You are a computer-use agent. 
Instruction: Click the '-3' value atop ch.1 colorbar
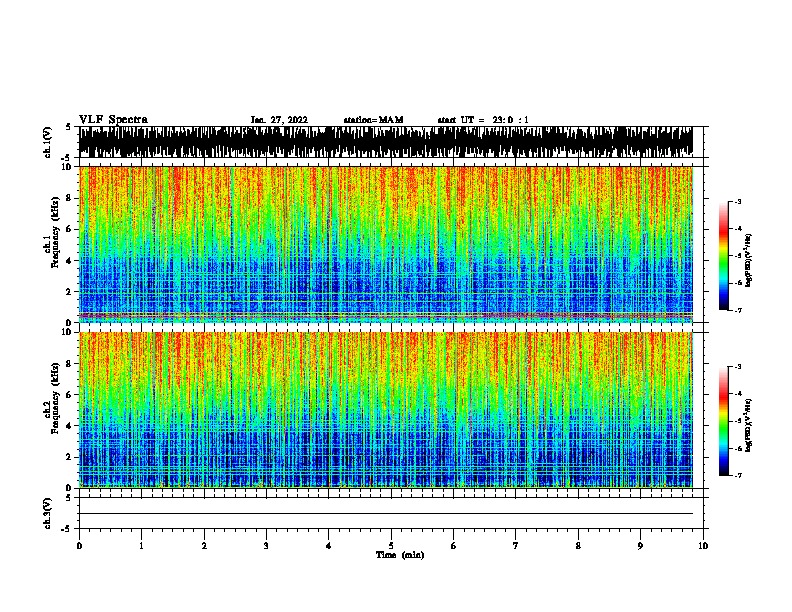tap(737, 201)
